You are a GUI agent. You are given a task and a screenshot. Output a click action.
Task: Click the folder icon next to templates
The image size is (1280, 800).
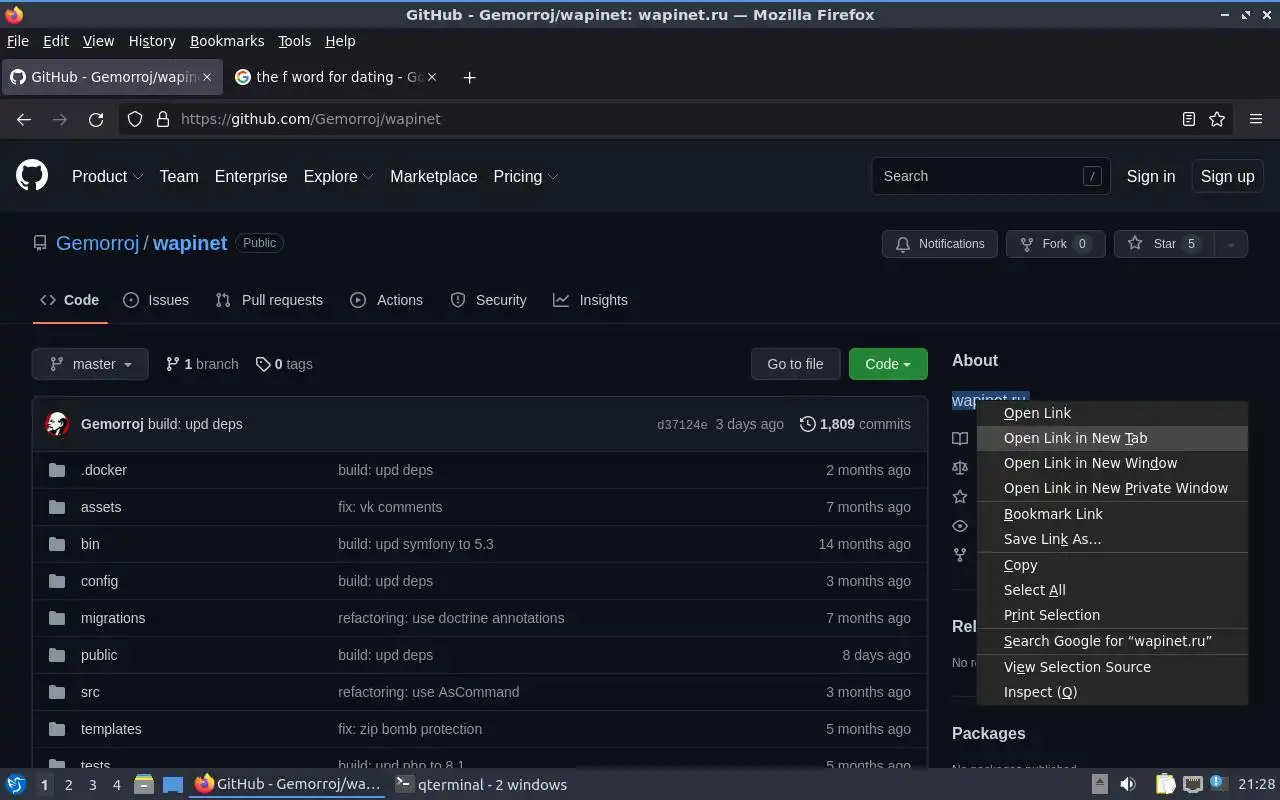point(57,729)
